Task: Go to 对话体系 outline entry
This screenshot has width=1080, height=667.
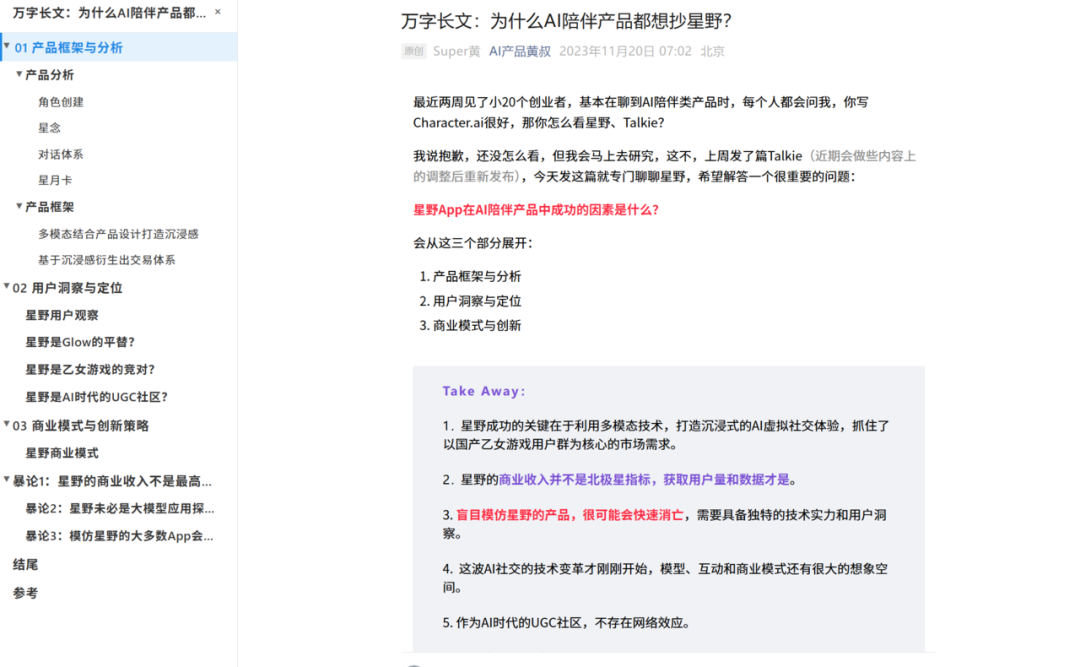Action: (x=61, y=155)
